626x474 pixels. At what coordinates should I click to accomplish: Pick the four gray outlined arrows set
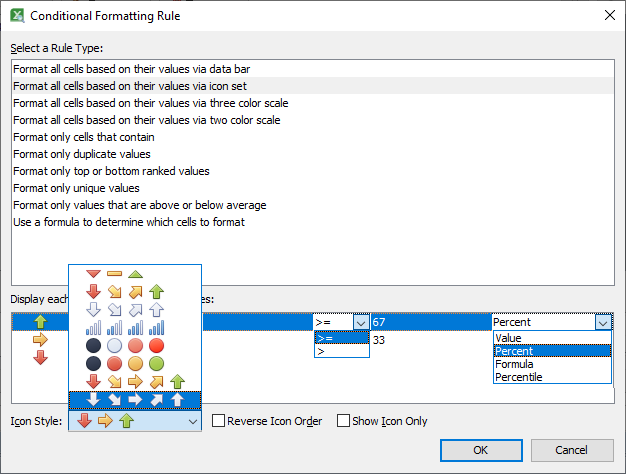(124, 310)
